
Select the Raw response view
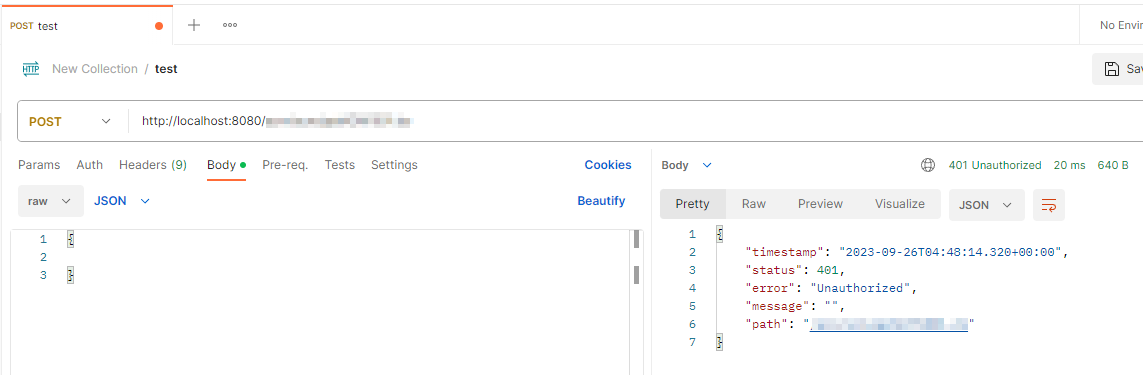[x=754, y=204]
